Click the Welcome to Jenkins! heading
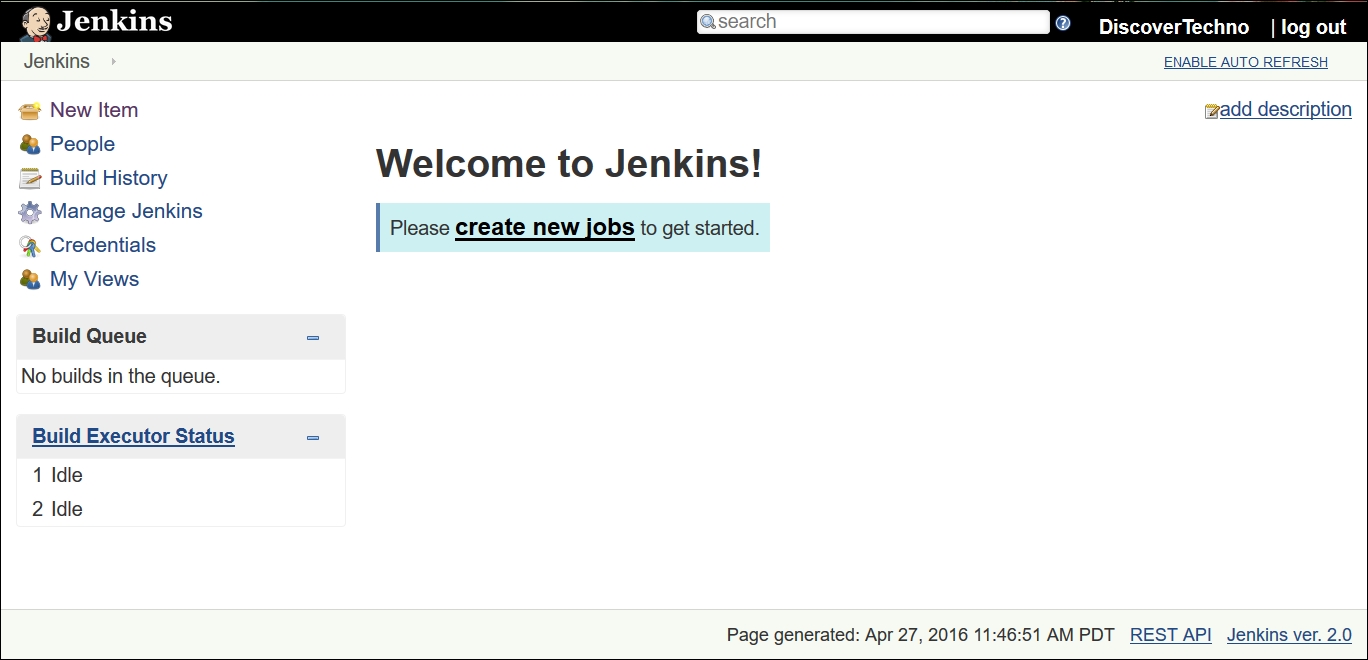Screen dimensions: 1368x660 [569, 163]
